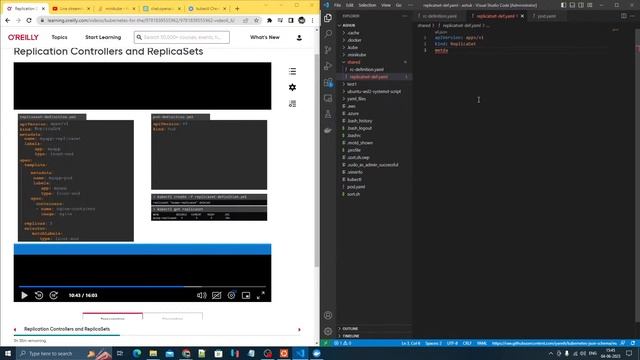Viewport: 640px width, 360px height.
Task: Open the table of contents list icon
Action: coord(292,71)
